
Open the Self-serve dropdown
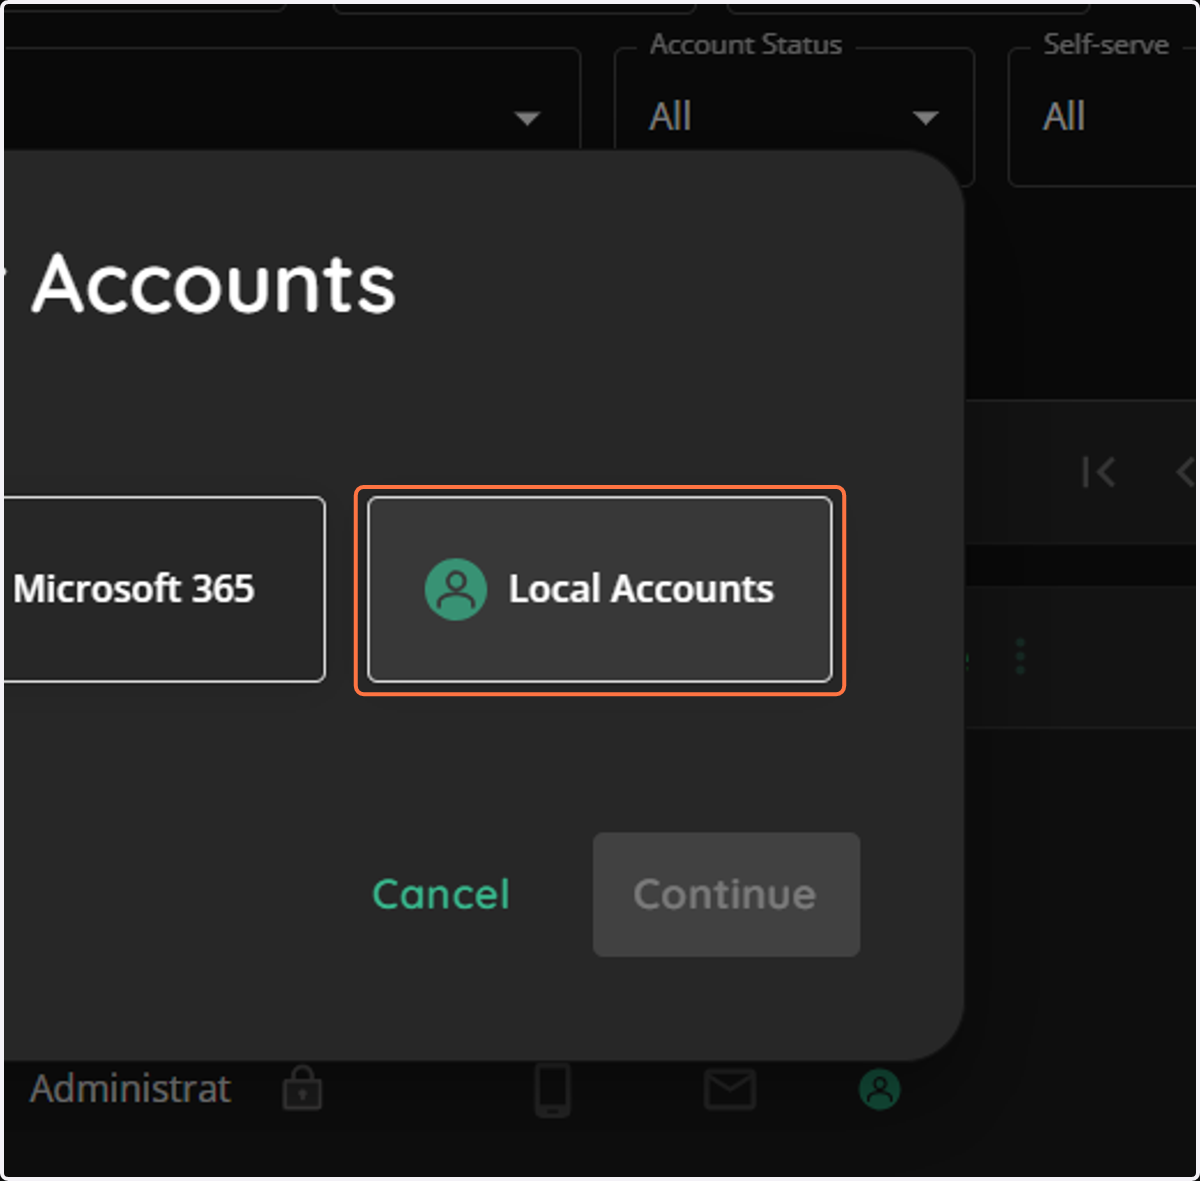coord(1102,117)
